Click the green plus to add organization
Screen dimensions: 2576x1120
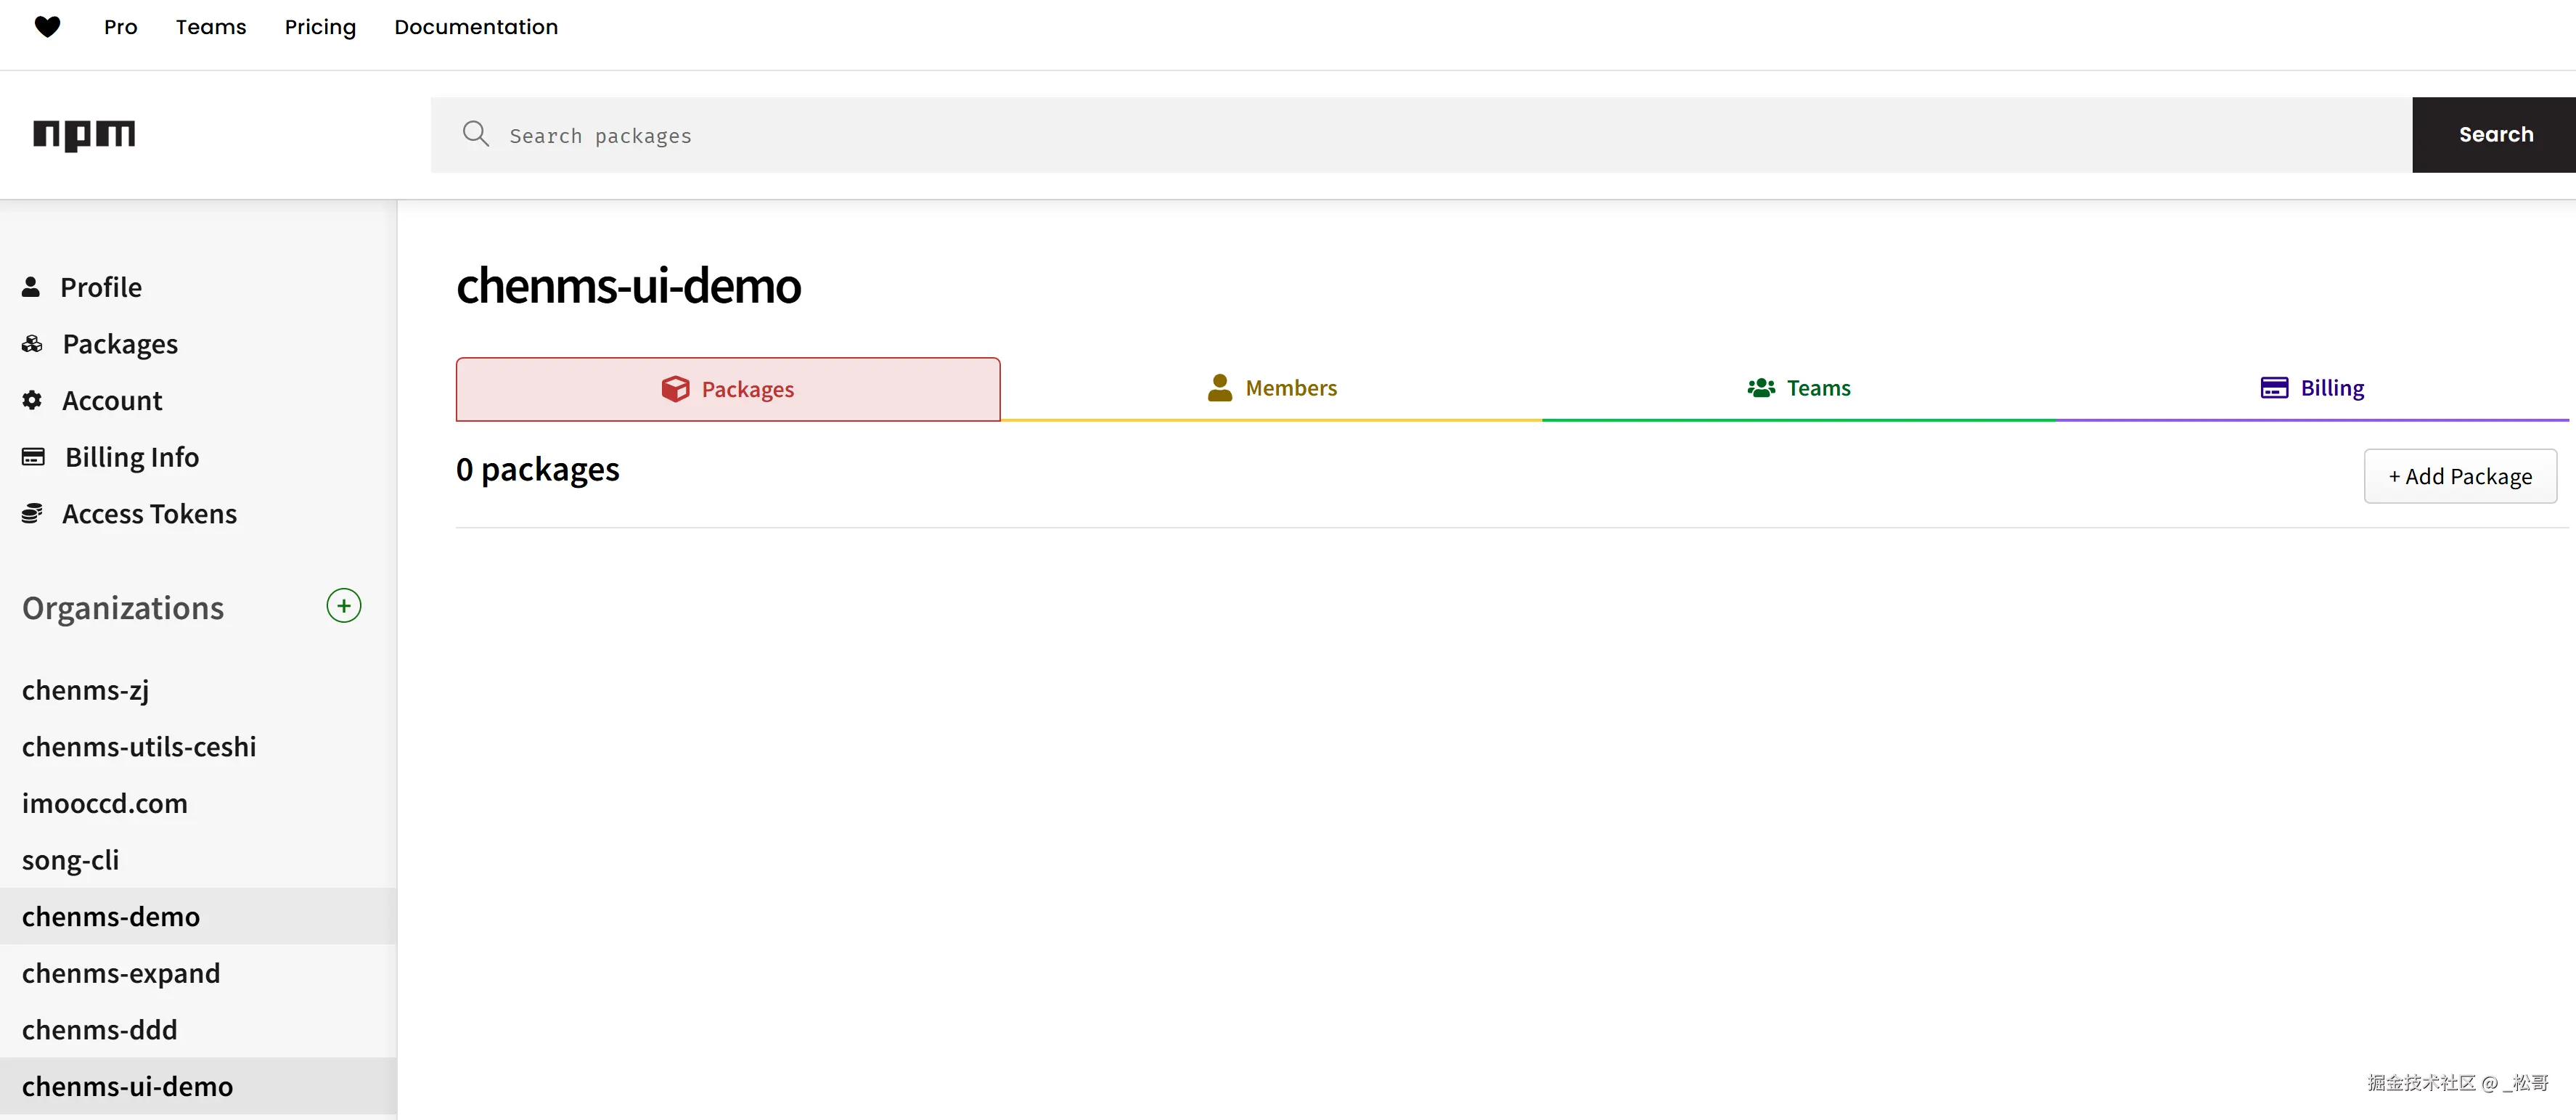(x=343, y=606)
